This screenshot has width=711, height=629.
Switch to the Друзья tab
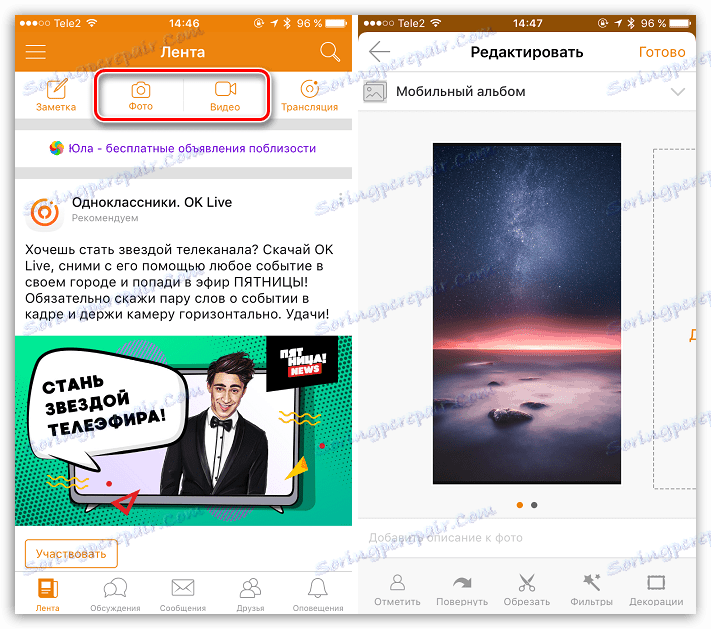click(250, 595)
